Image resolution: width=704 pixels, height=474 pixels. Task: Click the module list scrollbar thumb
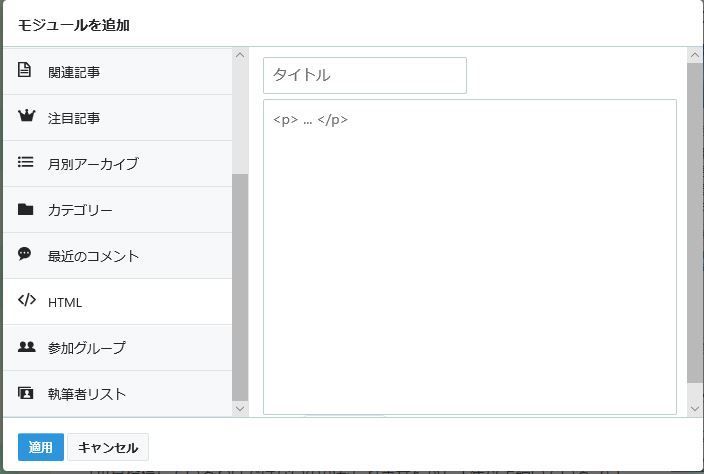coord(240,287)
